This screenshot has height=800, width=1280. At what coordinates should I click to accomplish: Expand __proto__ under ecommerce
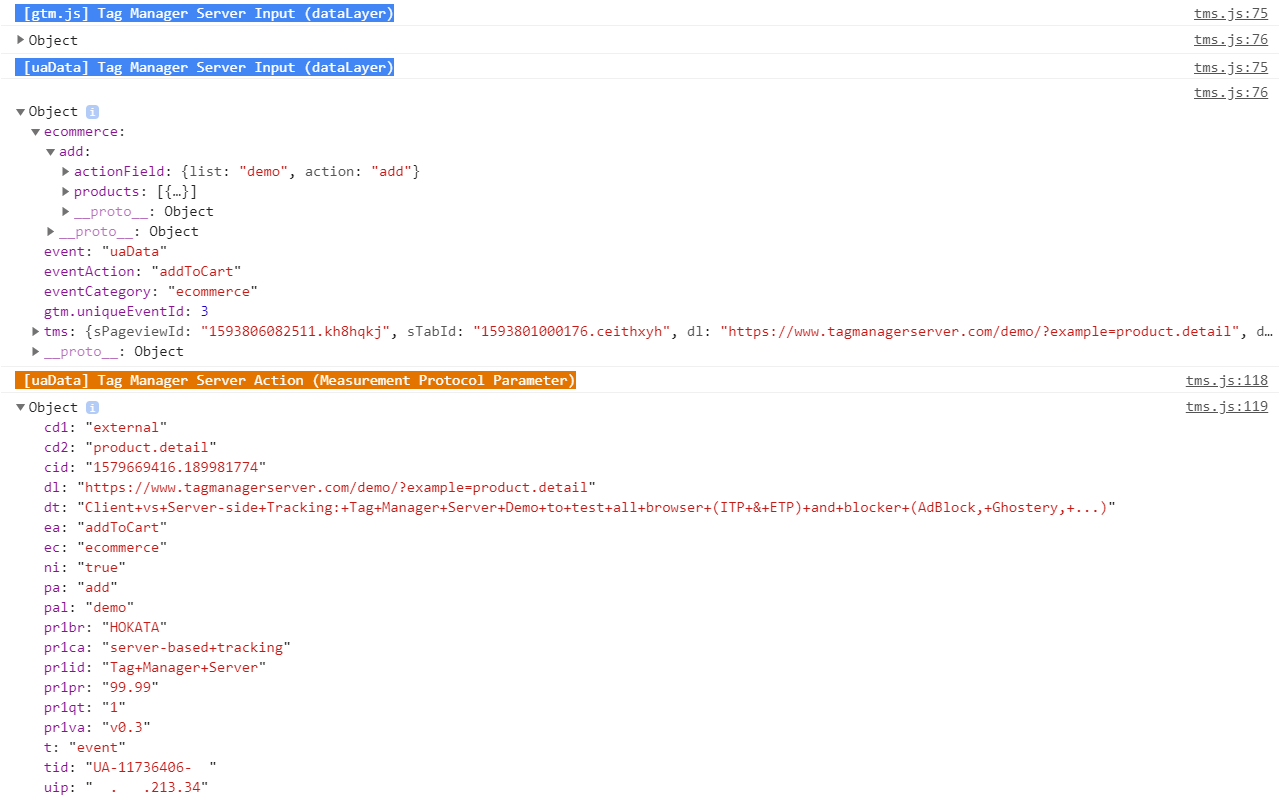[51, 232]
